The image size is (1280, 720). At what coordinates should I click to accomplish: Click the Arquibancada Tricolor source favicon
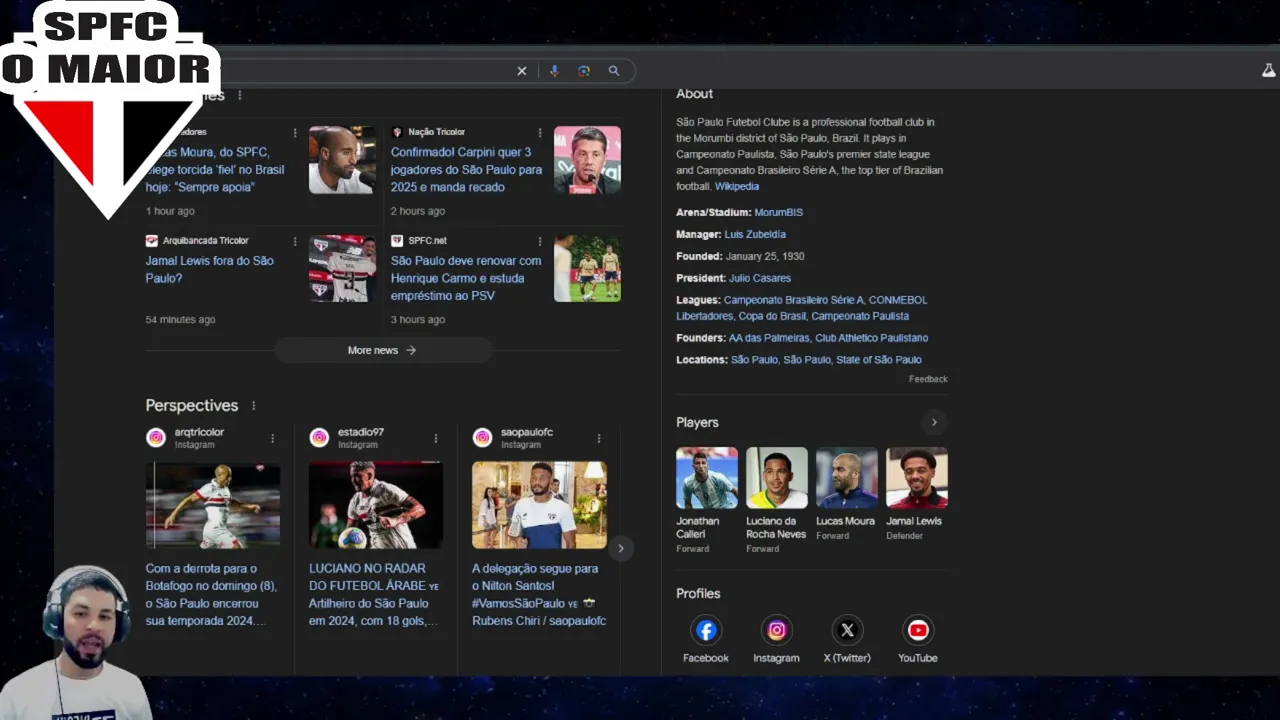pos(152,241)
